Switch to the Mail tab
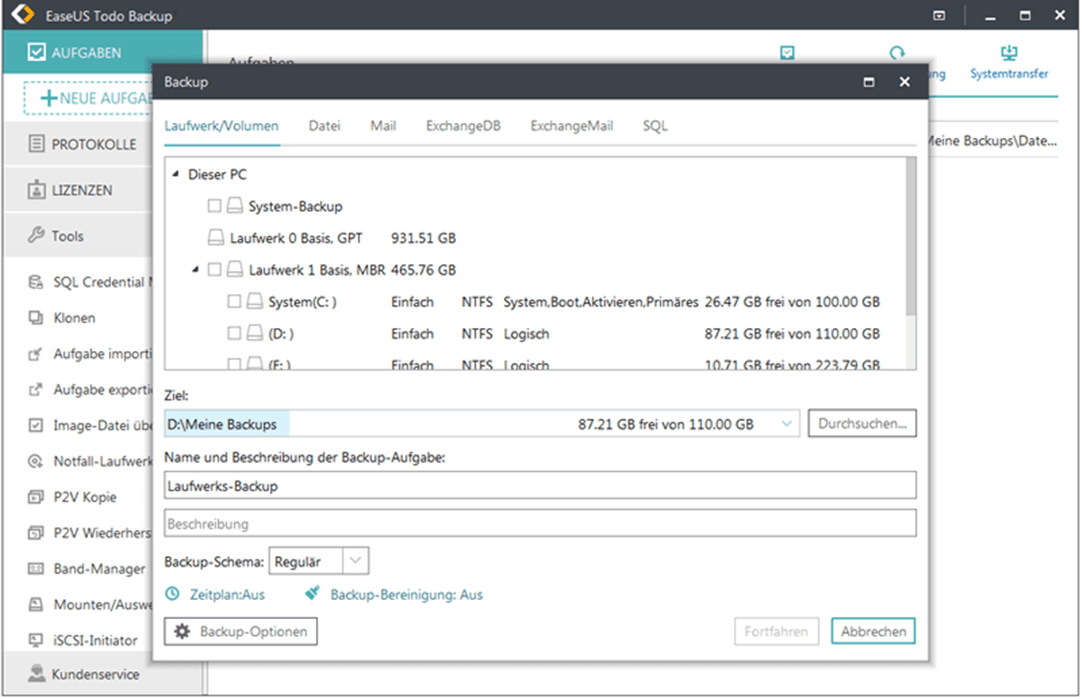 [383, 126]
